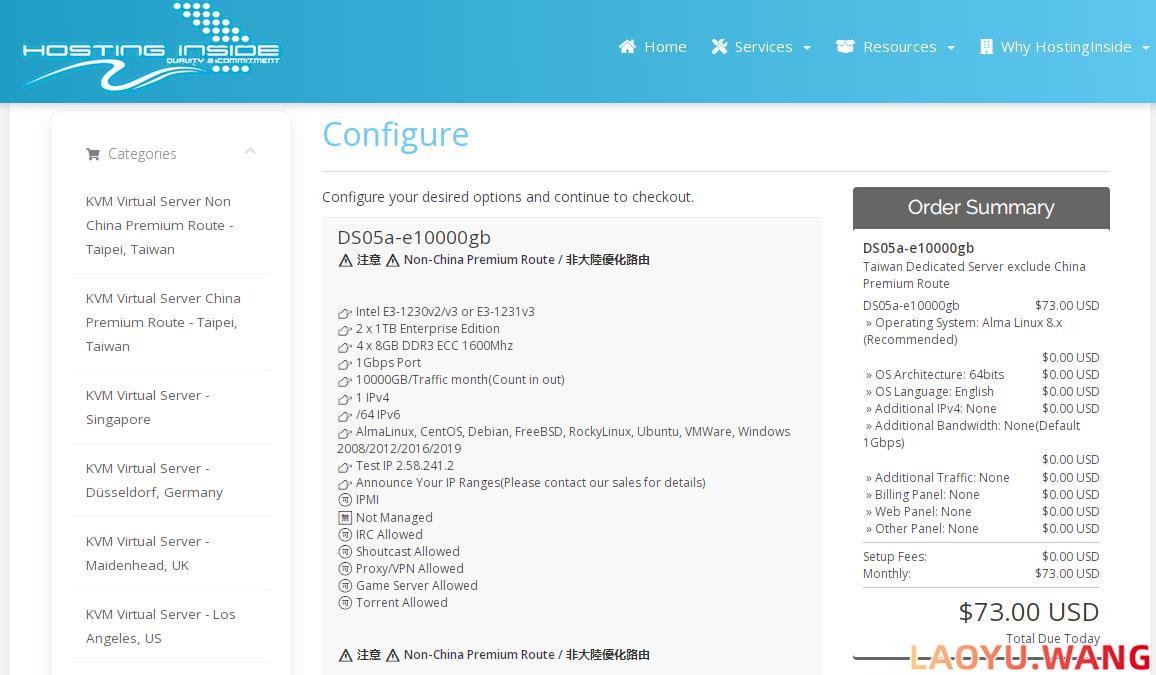Open the Home menu item

click(652, 46)
